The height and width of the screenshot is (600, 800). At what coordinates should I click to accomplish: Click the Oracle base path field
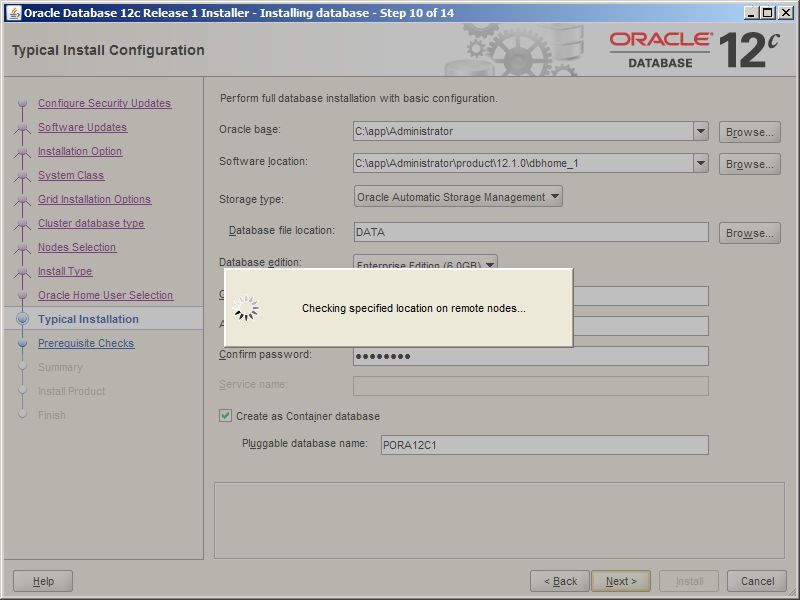tap(523, 131)
